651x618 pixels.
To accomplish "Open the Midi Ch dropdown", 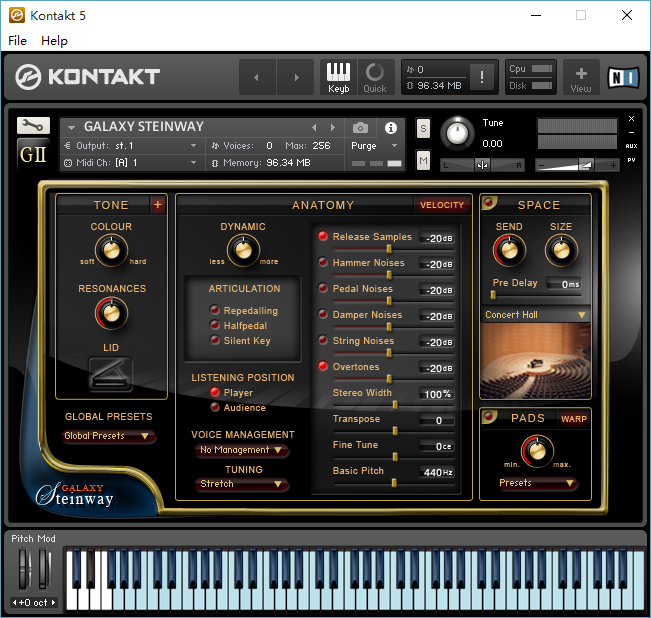I will (130, 163).
